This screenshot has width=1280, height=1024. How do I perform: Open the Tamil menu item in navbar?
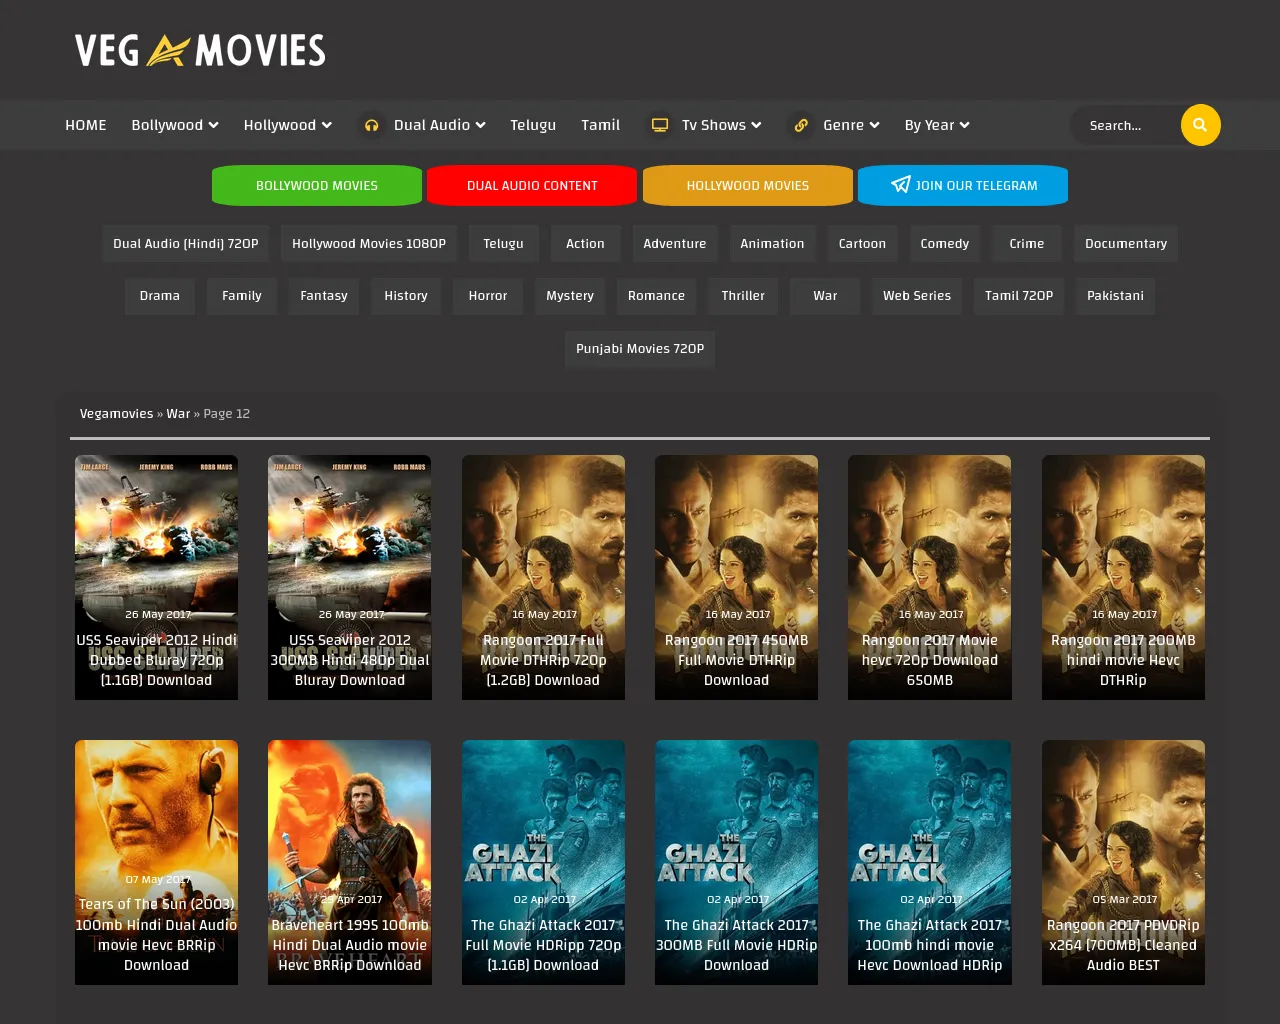pos(601,125)
